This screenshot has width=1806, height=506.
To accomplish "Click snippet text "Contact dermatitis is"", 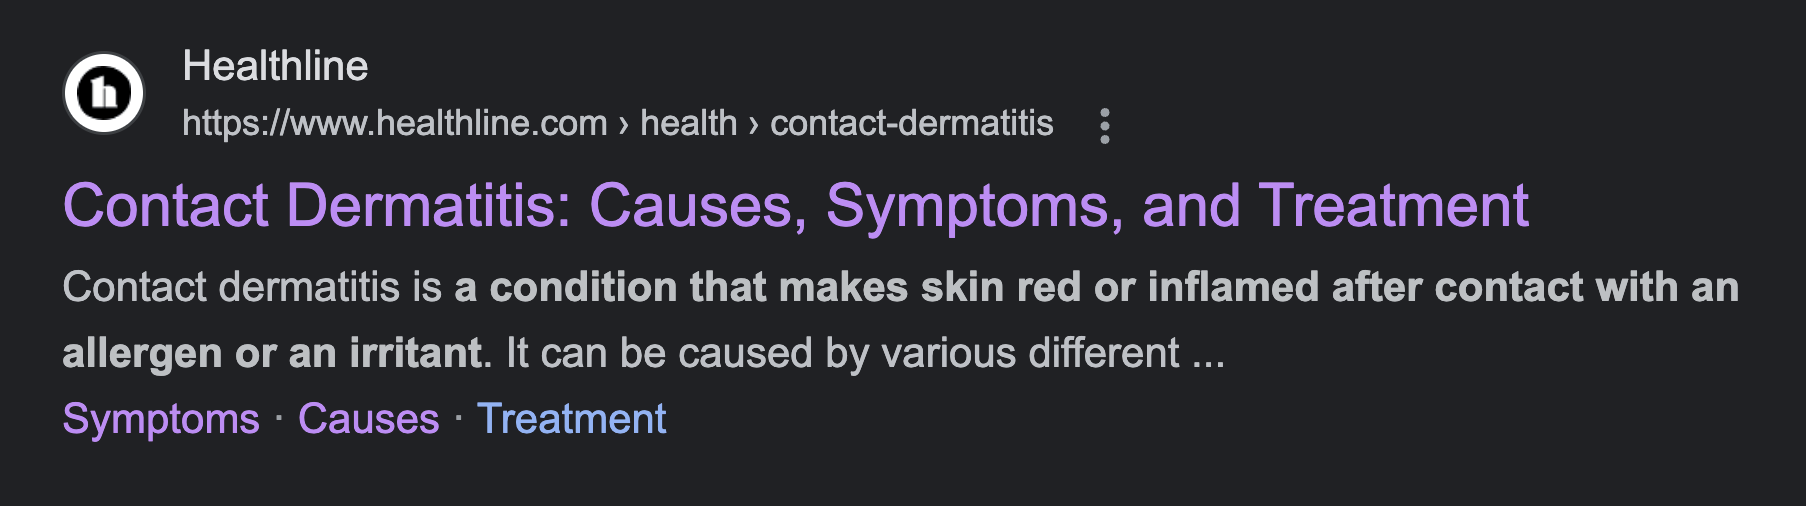I will [252, 288].
